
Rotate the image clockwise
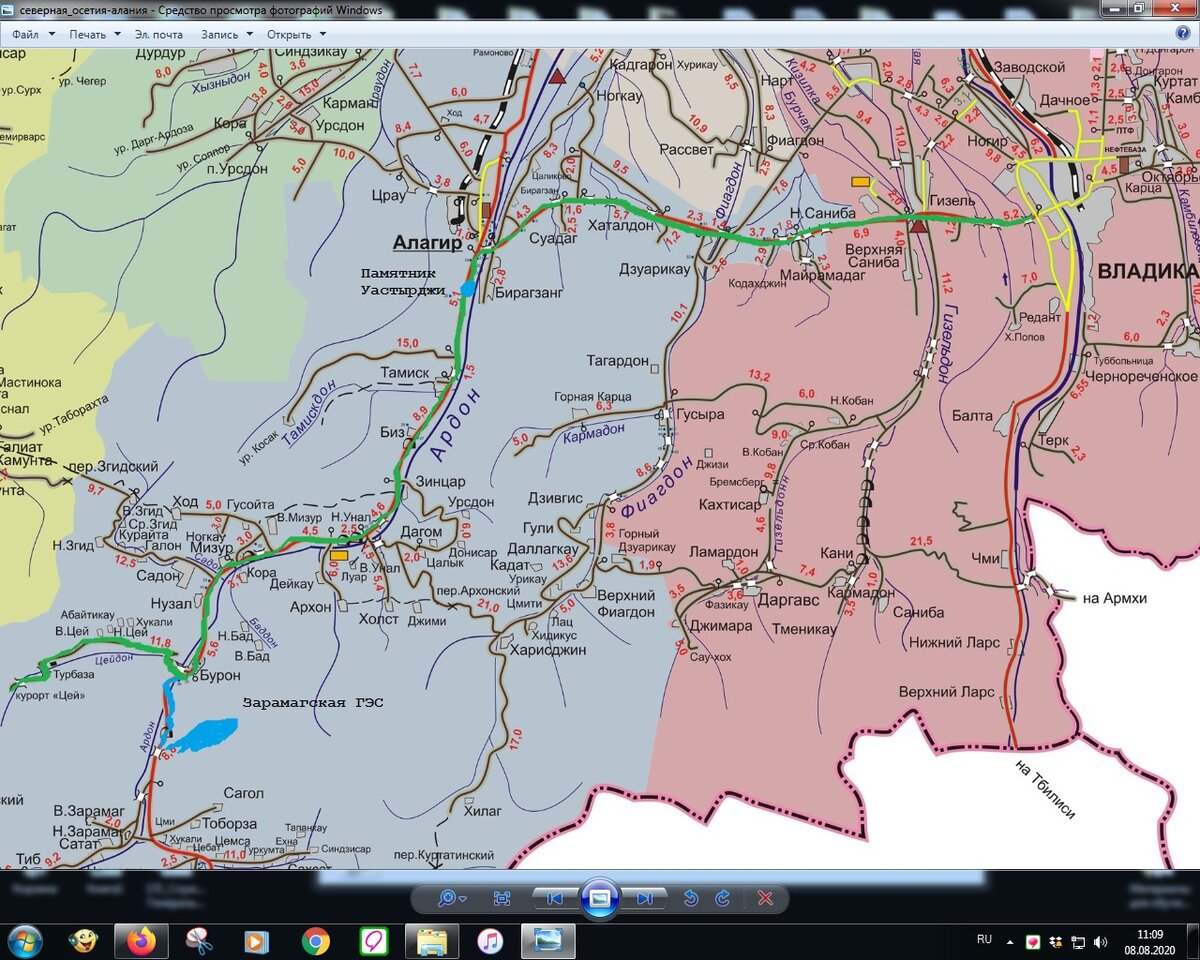tap(723, 898)
